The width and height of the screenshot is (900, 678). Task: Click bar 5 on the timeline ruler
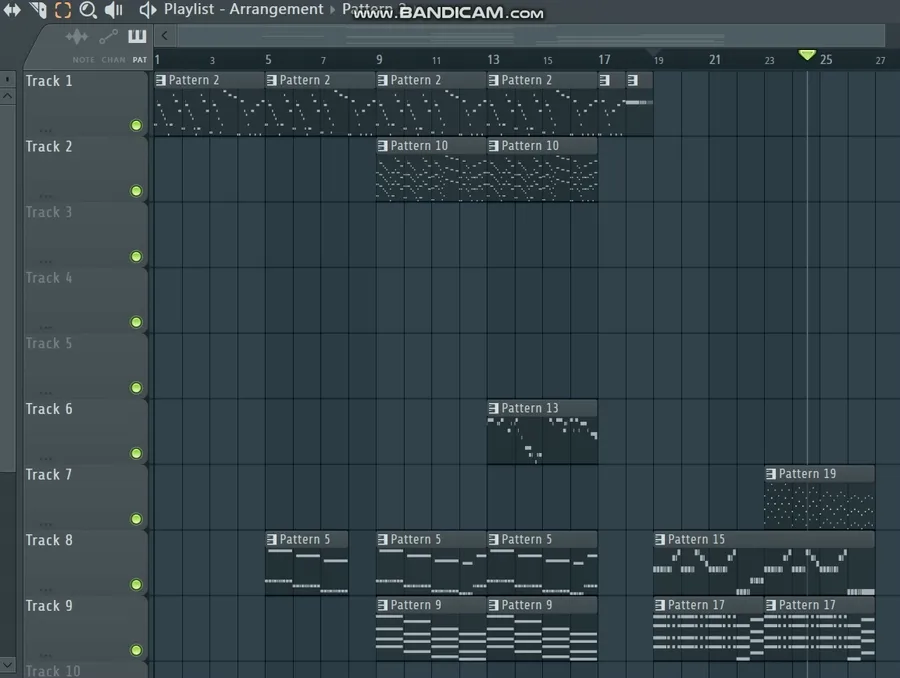coord(268,60)
